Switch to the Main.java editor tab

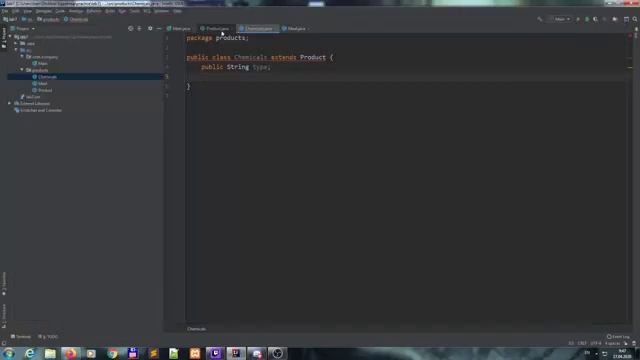point(179,29)
